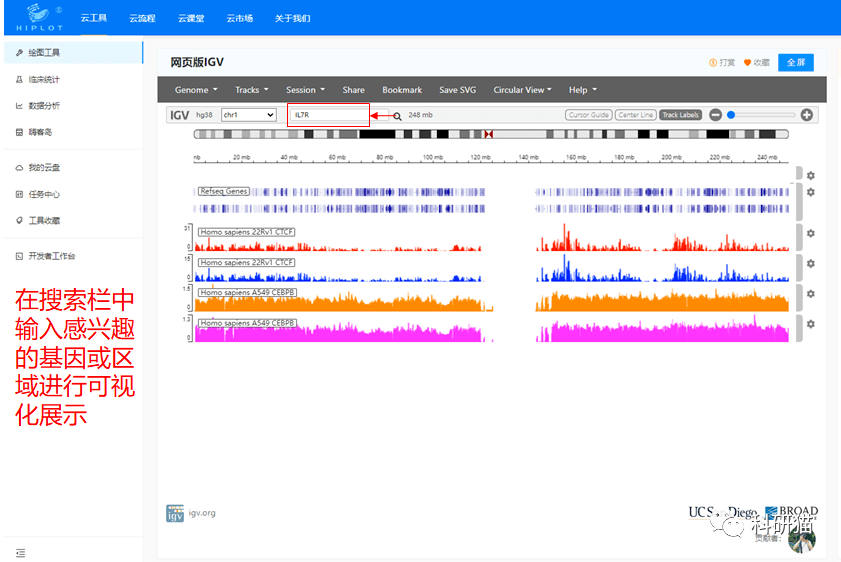Expand the Tracks dropdown menu
Viewport: 841px width, 562px height.
point(251,90)
